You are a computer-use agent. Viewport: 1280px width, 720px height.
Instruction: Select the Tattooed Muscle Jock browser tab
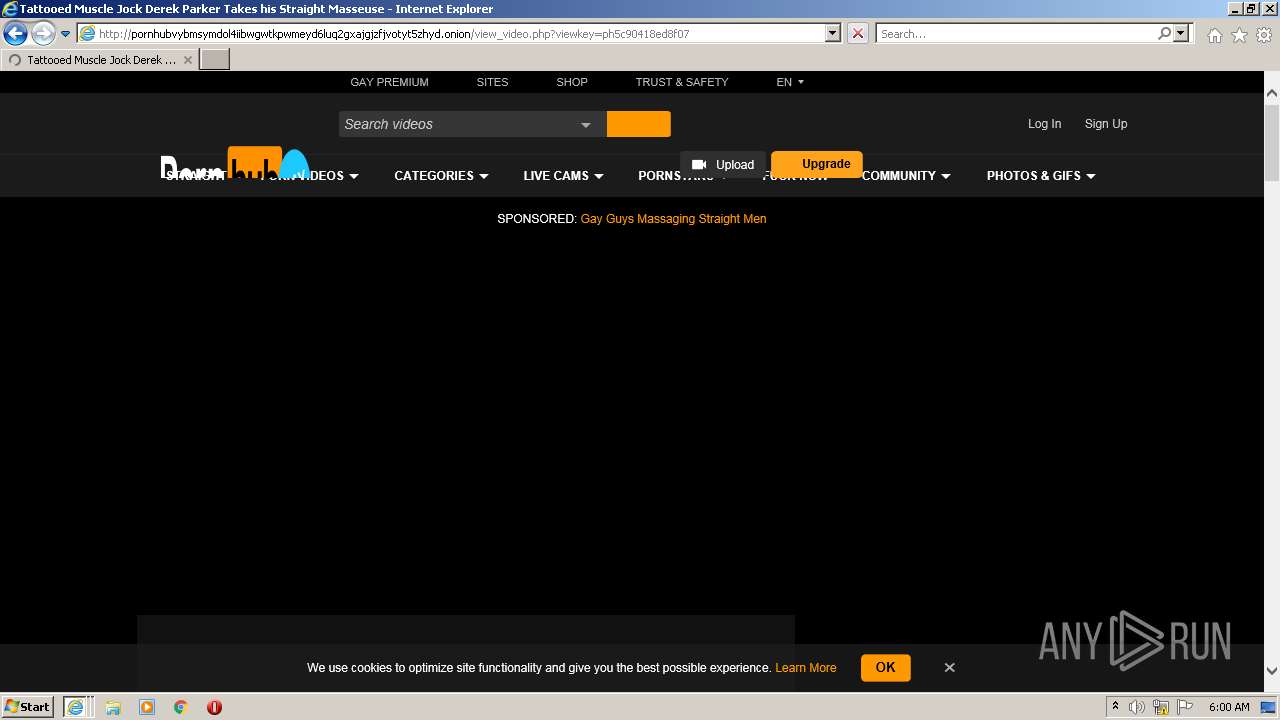point(100,60)
